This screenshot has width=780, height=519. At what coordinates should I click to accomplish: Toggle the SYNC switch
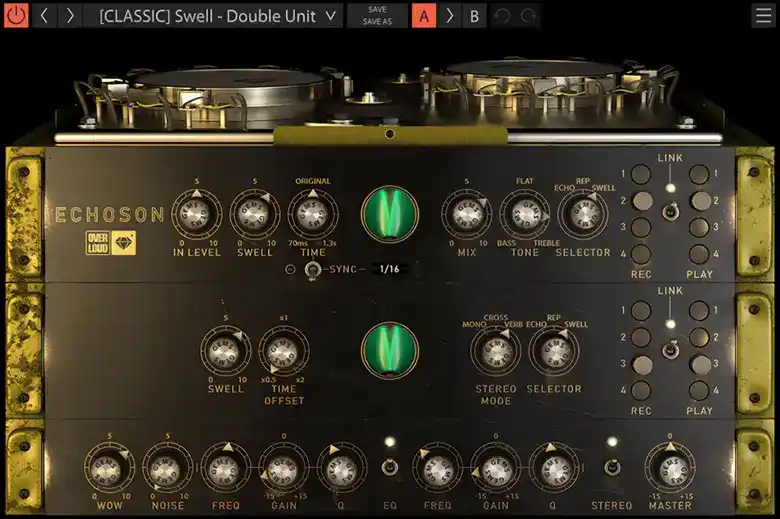[x=312, y=270]
